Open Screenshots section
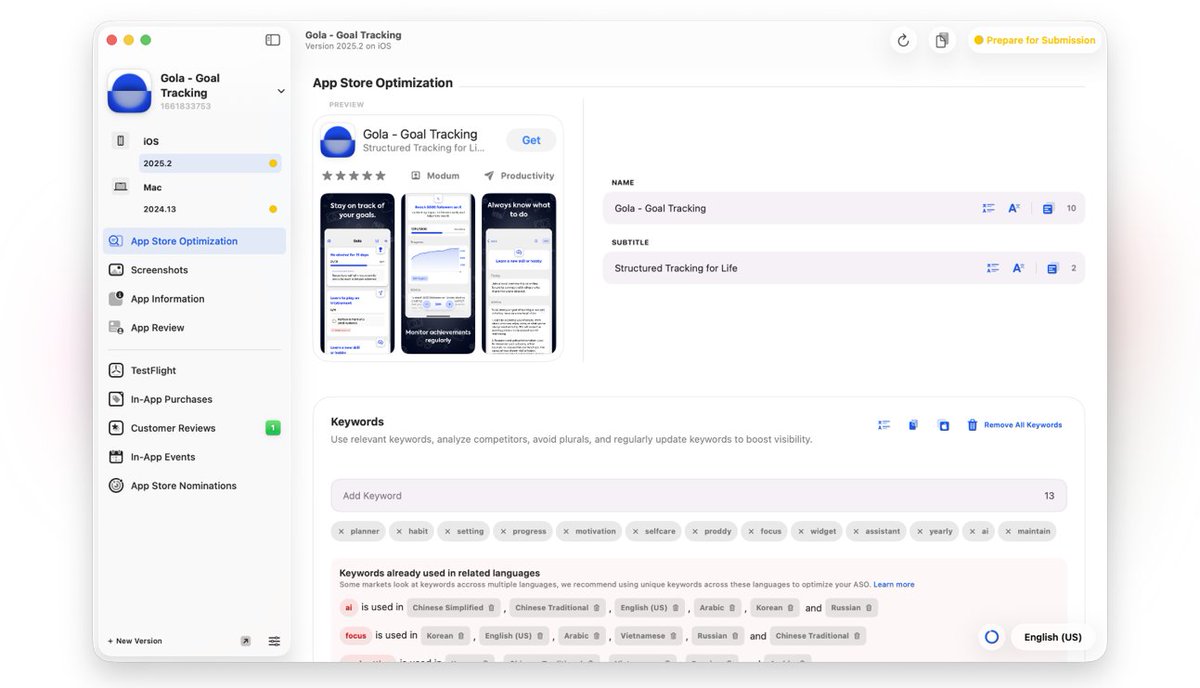 194,270
